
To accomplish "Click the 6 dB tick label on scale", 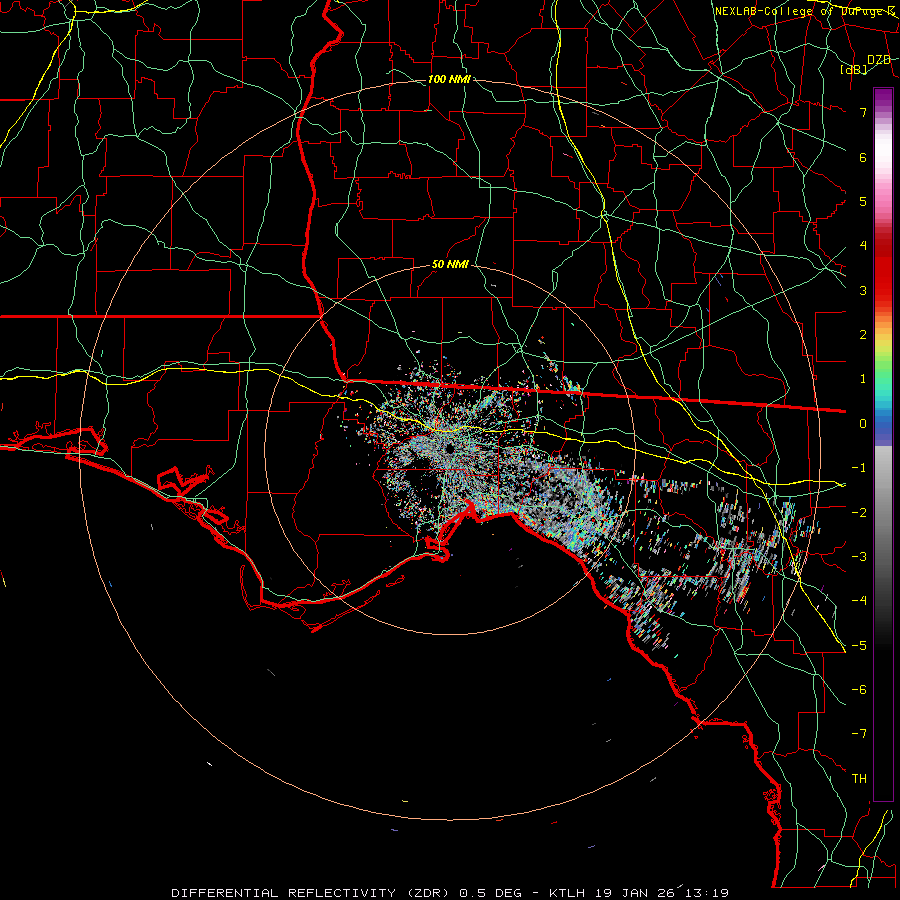I will point(863,157).
